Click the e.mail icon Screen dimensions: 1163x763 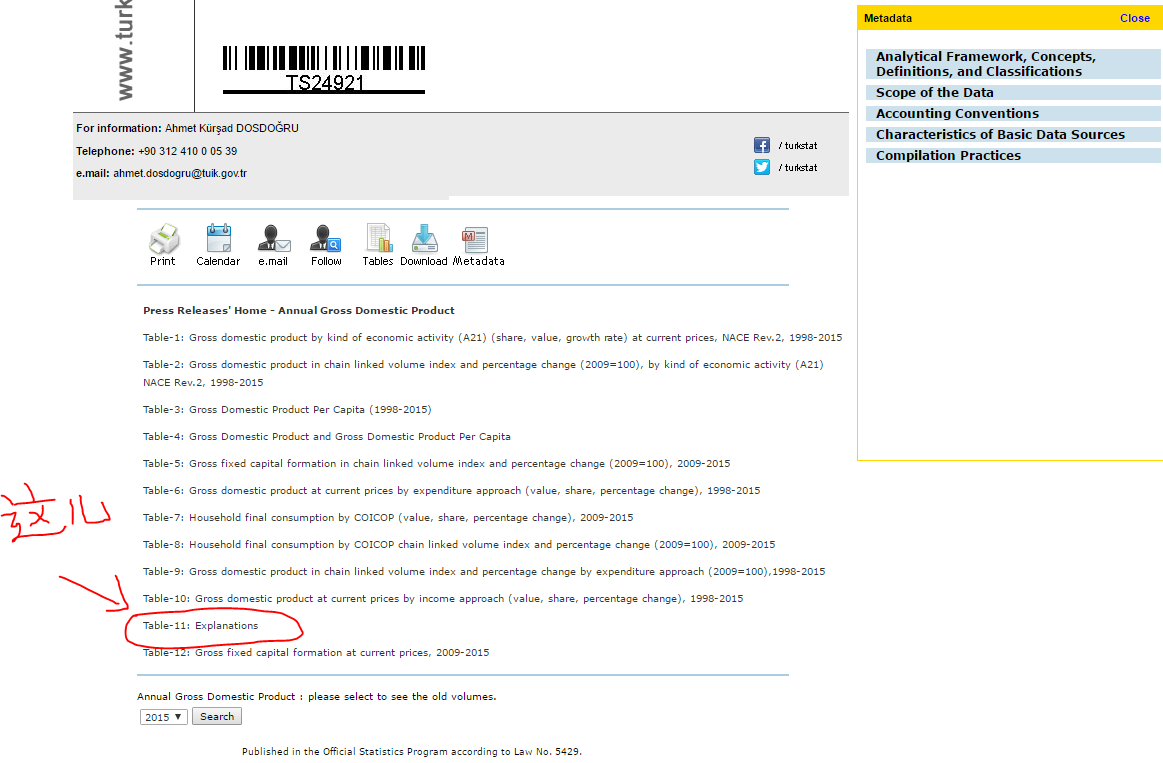coord(274,239)
